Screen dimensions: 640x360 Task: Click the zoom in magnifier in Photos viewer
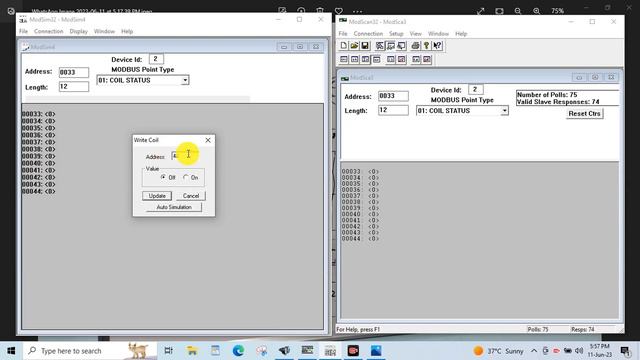536,11
